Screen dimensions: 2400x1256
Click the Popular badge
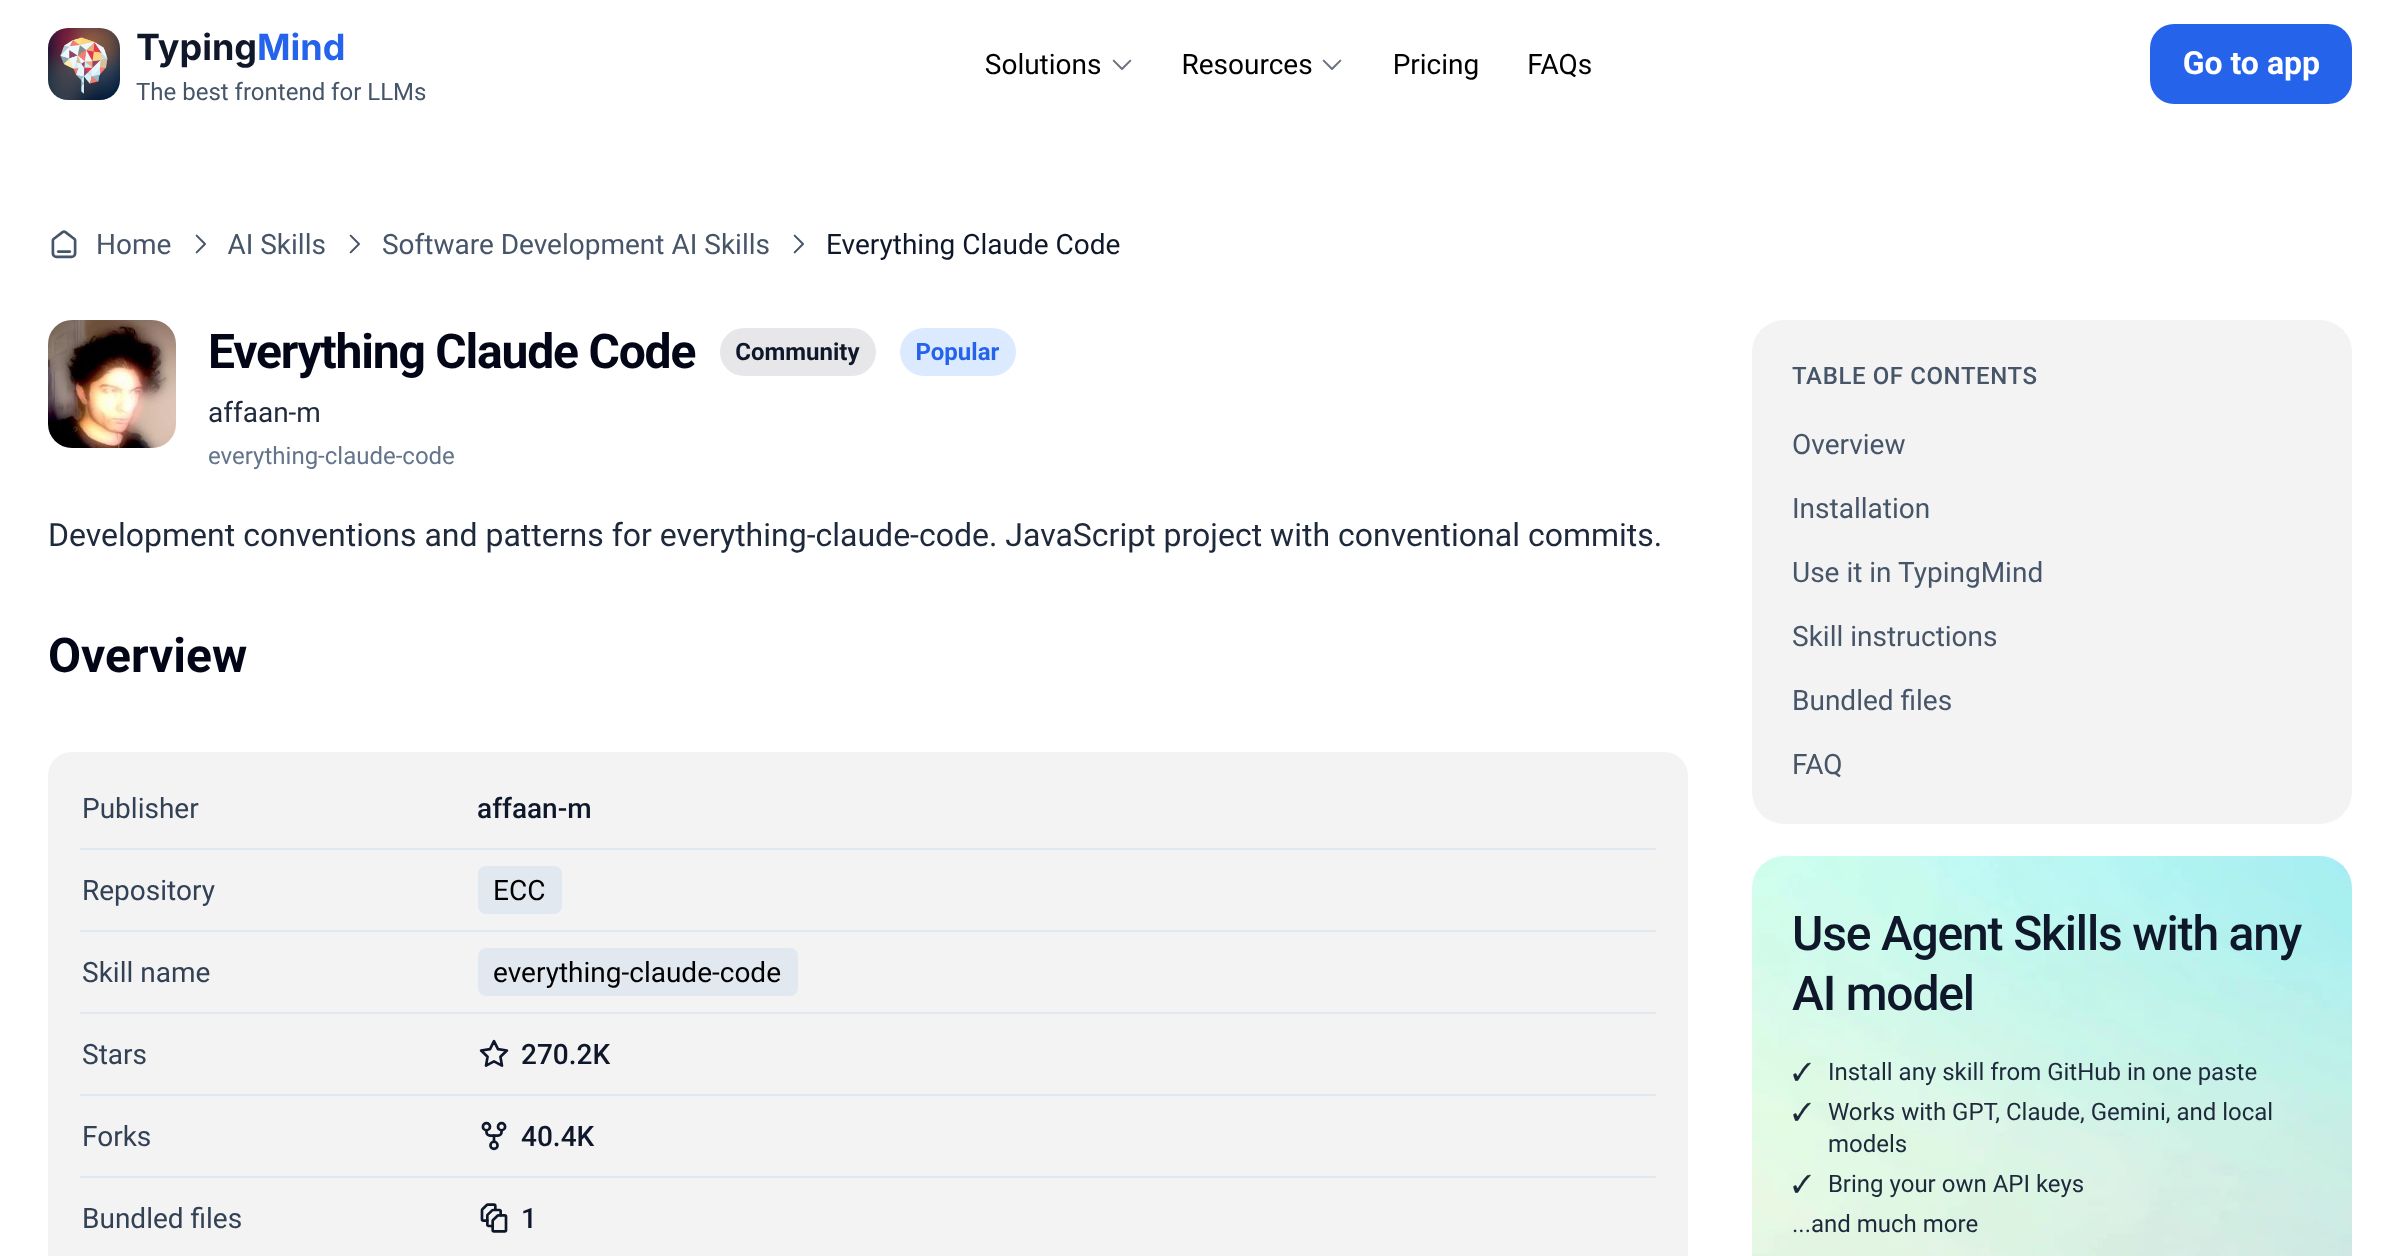point(957,352)
